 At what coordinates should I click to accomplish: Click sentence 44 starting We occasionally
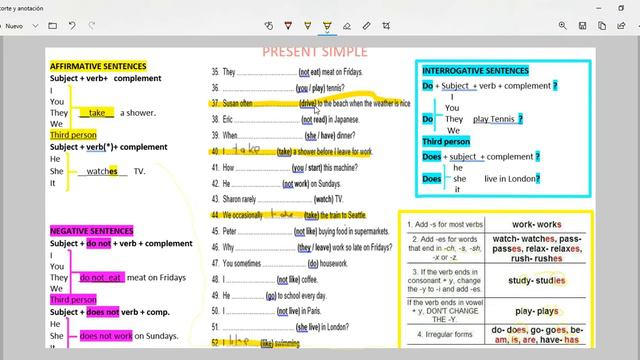click(x=289, y=215)
